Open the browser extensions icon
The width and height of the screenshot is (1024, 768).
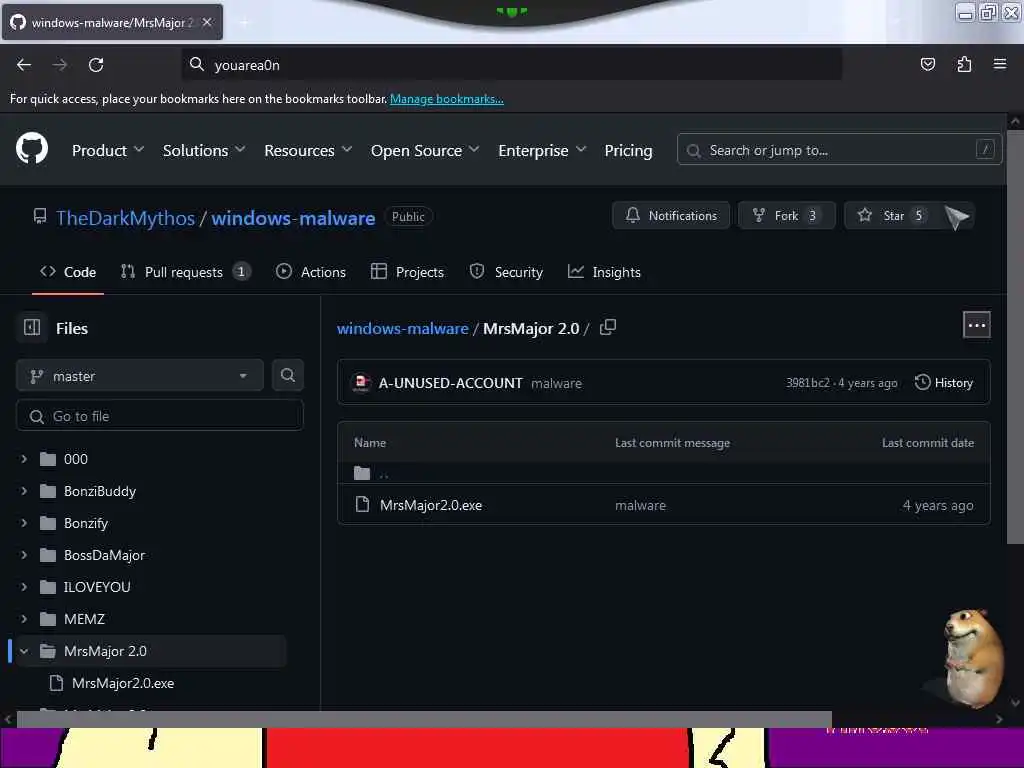(964, 64)
